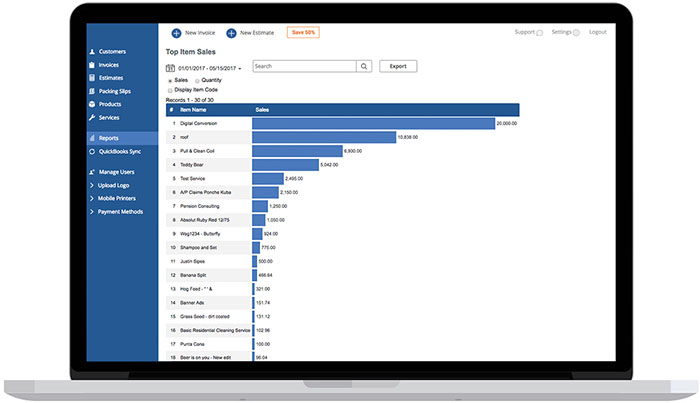Open the Reports sidebar item

(x=122, y=138)
